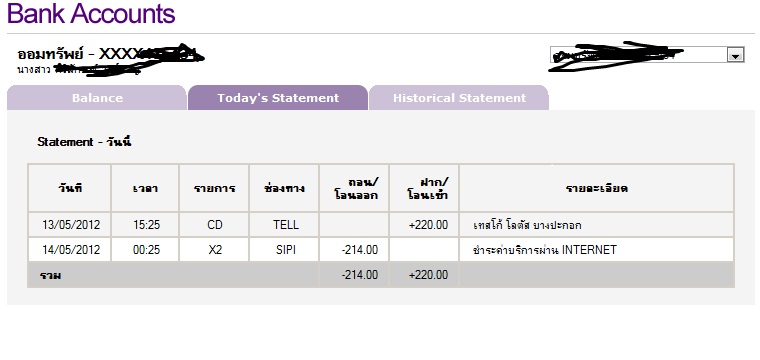Click the INTERNET payment detail cell
760x360 pixels.
pyautogui.click(x=597, y=250)
